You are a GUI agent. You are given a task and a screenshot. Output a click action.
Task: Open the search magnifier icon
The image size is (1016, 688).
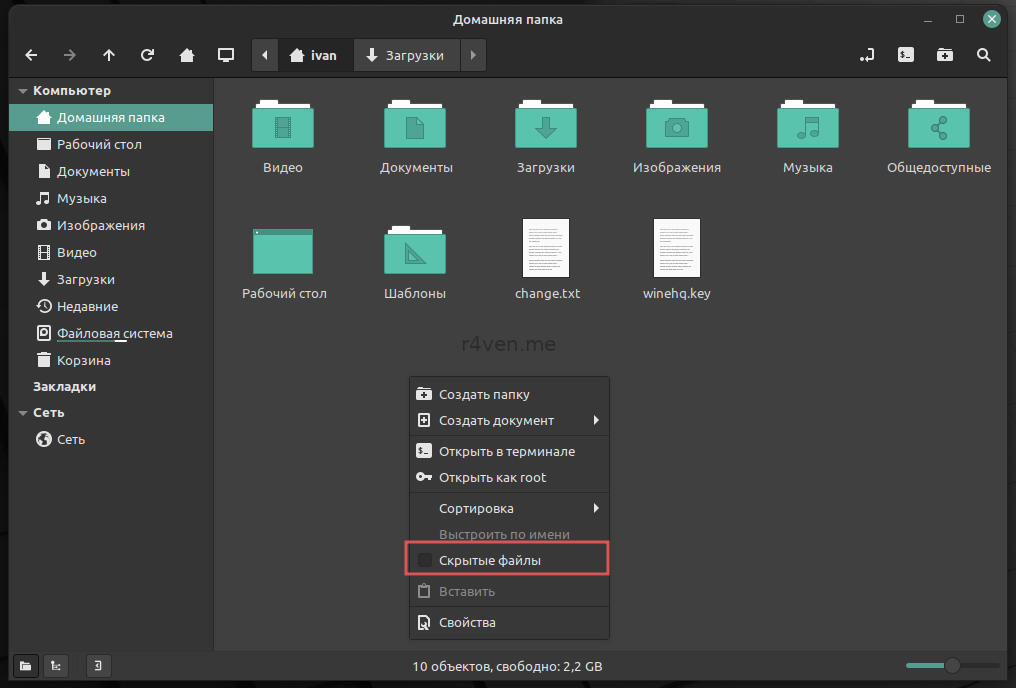984,55
